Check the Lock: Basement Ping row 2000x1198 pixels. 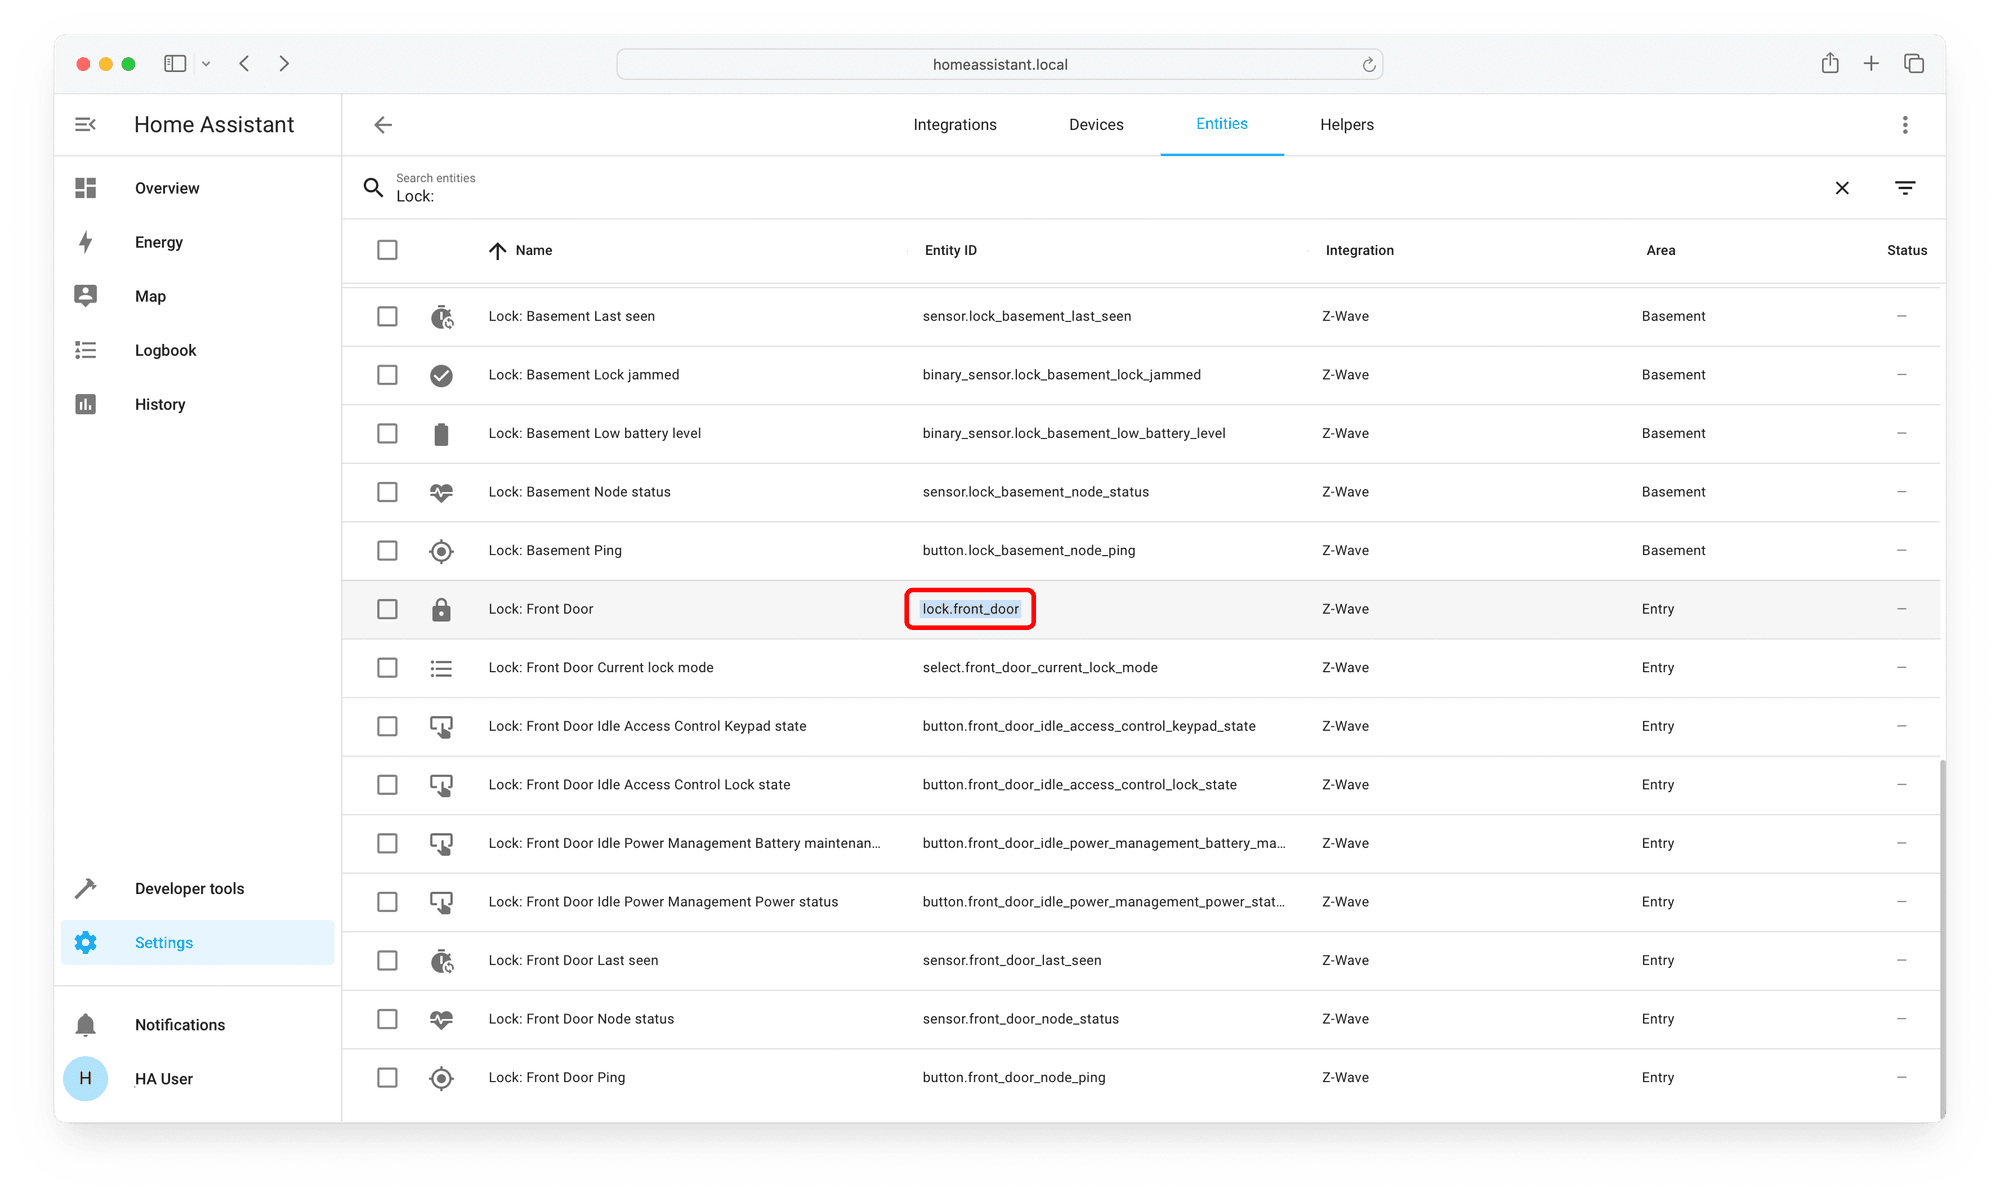(x=387, y=551)
